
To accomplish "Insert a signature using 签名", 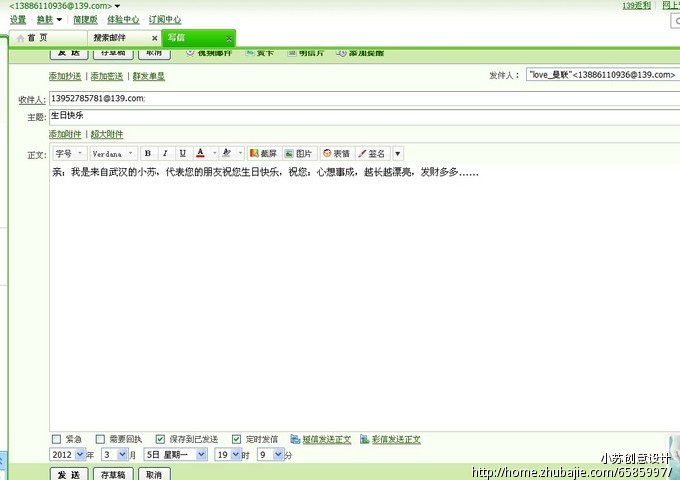I will pyautogui.click(x=371, y=154).
